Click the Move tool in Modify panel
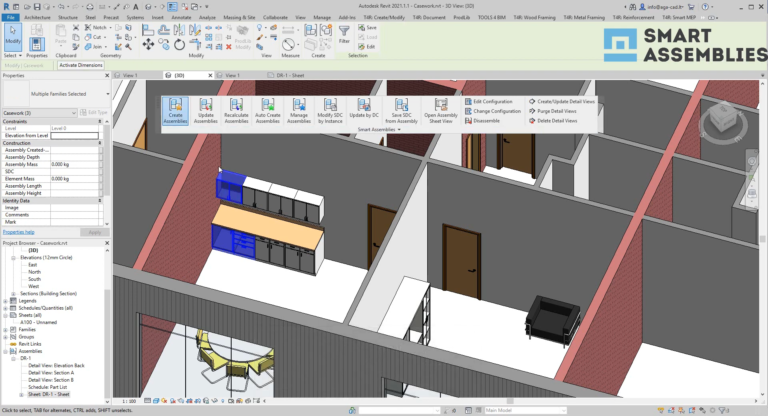 click(148, 45)
